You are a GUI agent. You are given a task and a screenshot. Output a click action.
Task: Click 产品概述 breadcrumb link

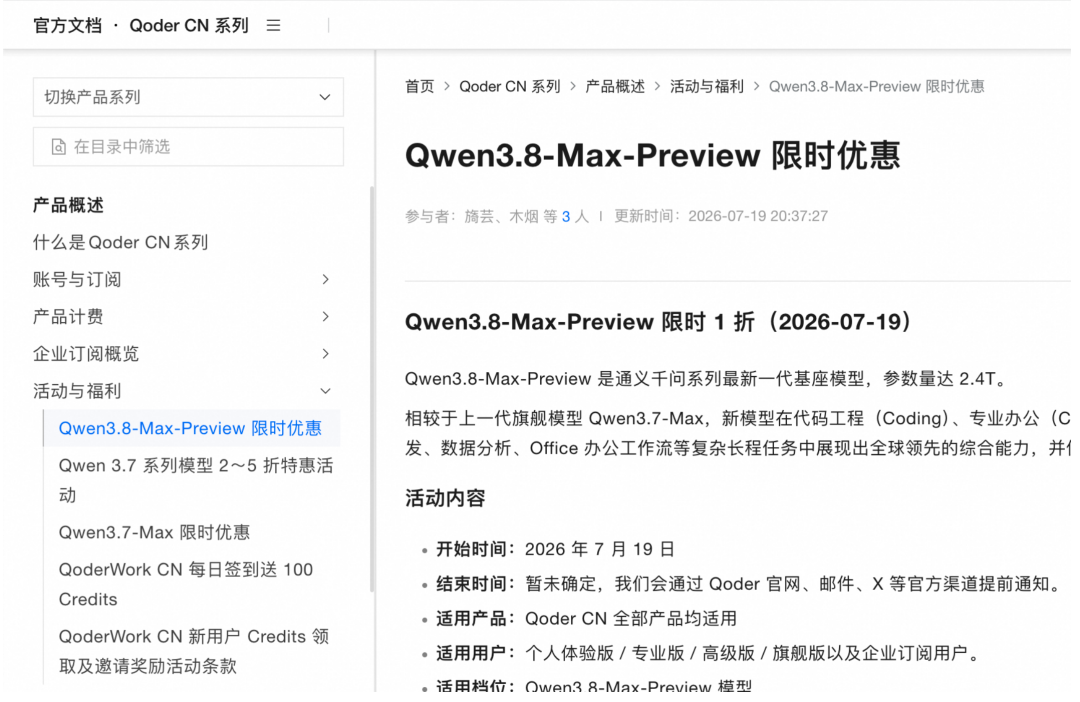(x=615, y=86)
